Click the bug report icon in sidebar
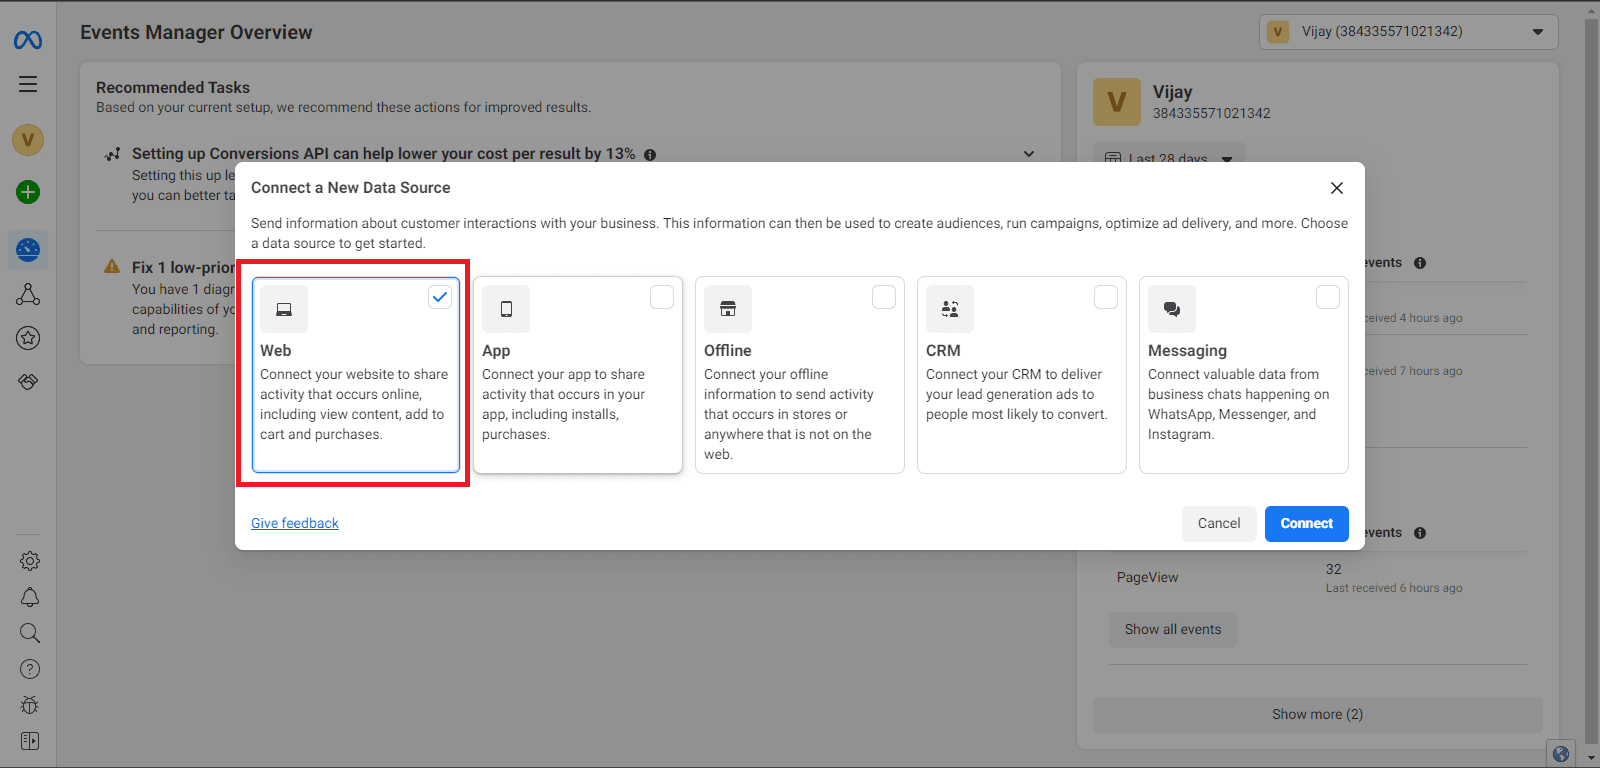 [x=30, y=705]
